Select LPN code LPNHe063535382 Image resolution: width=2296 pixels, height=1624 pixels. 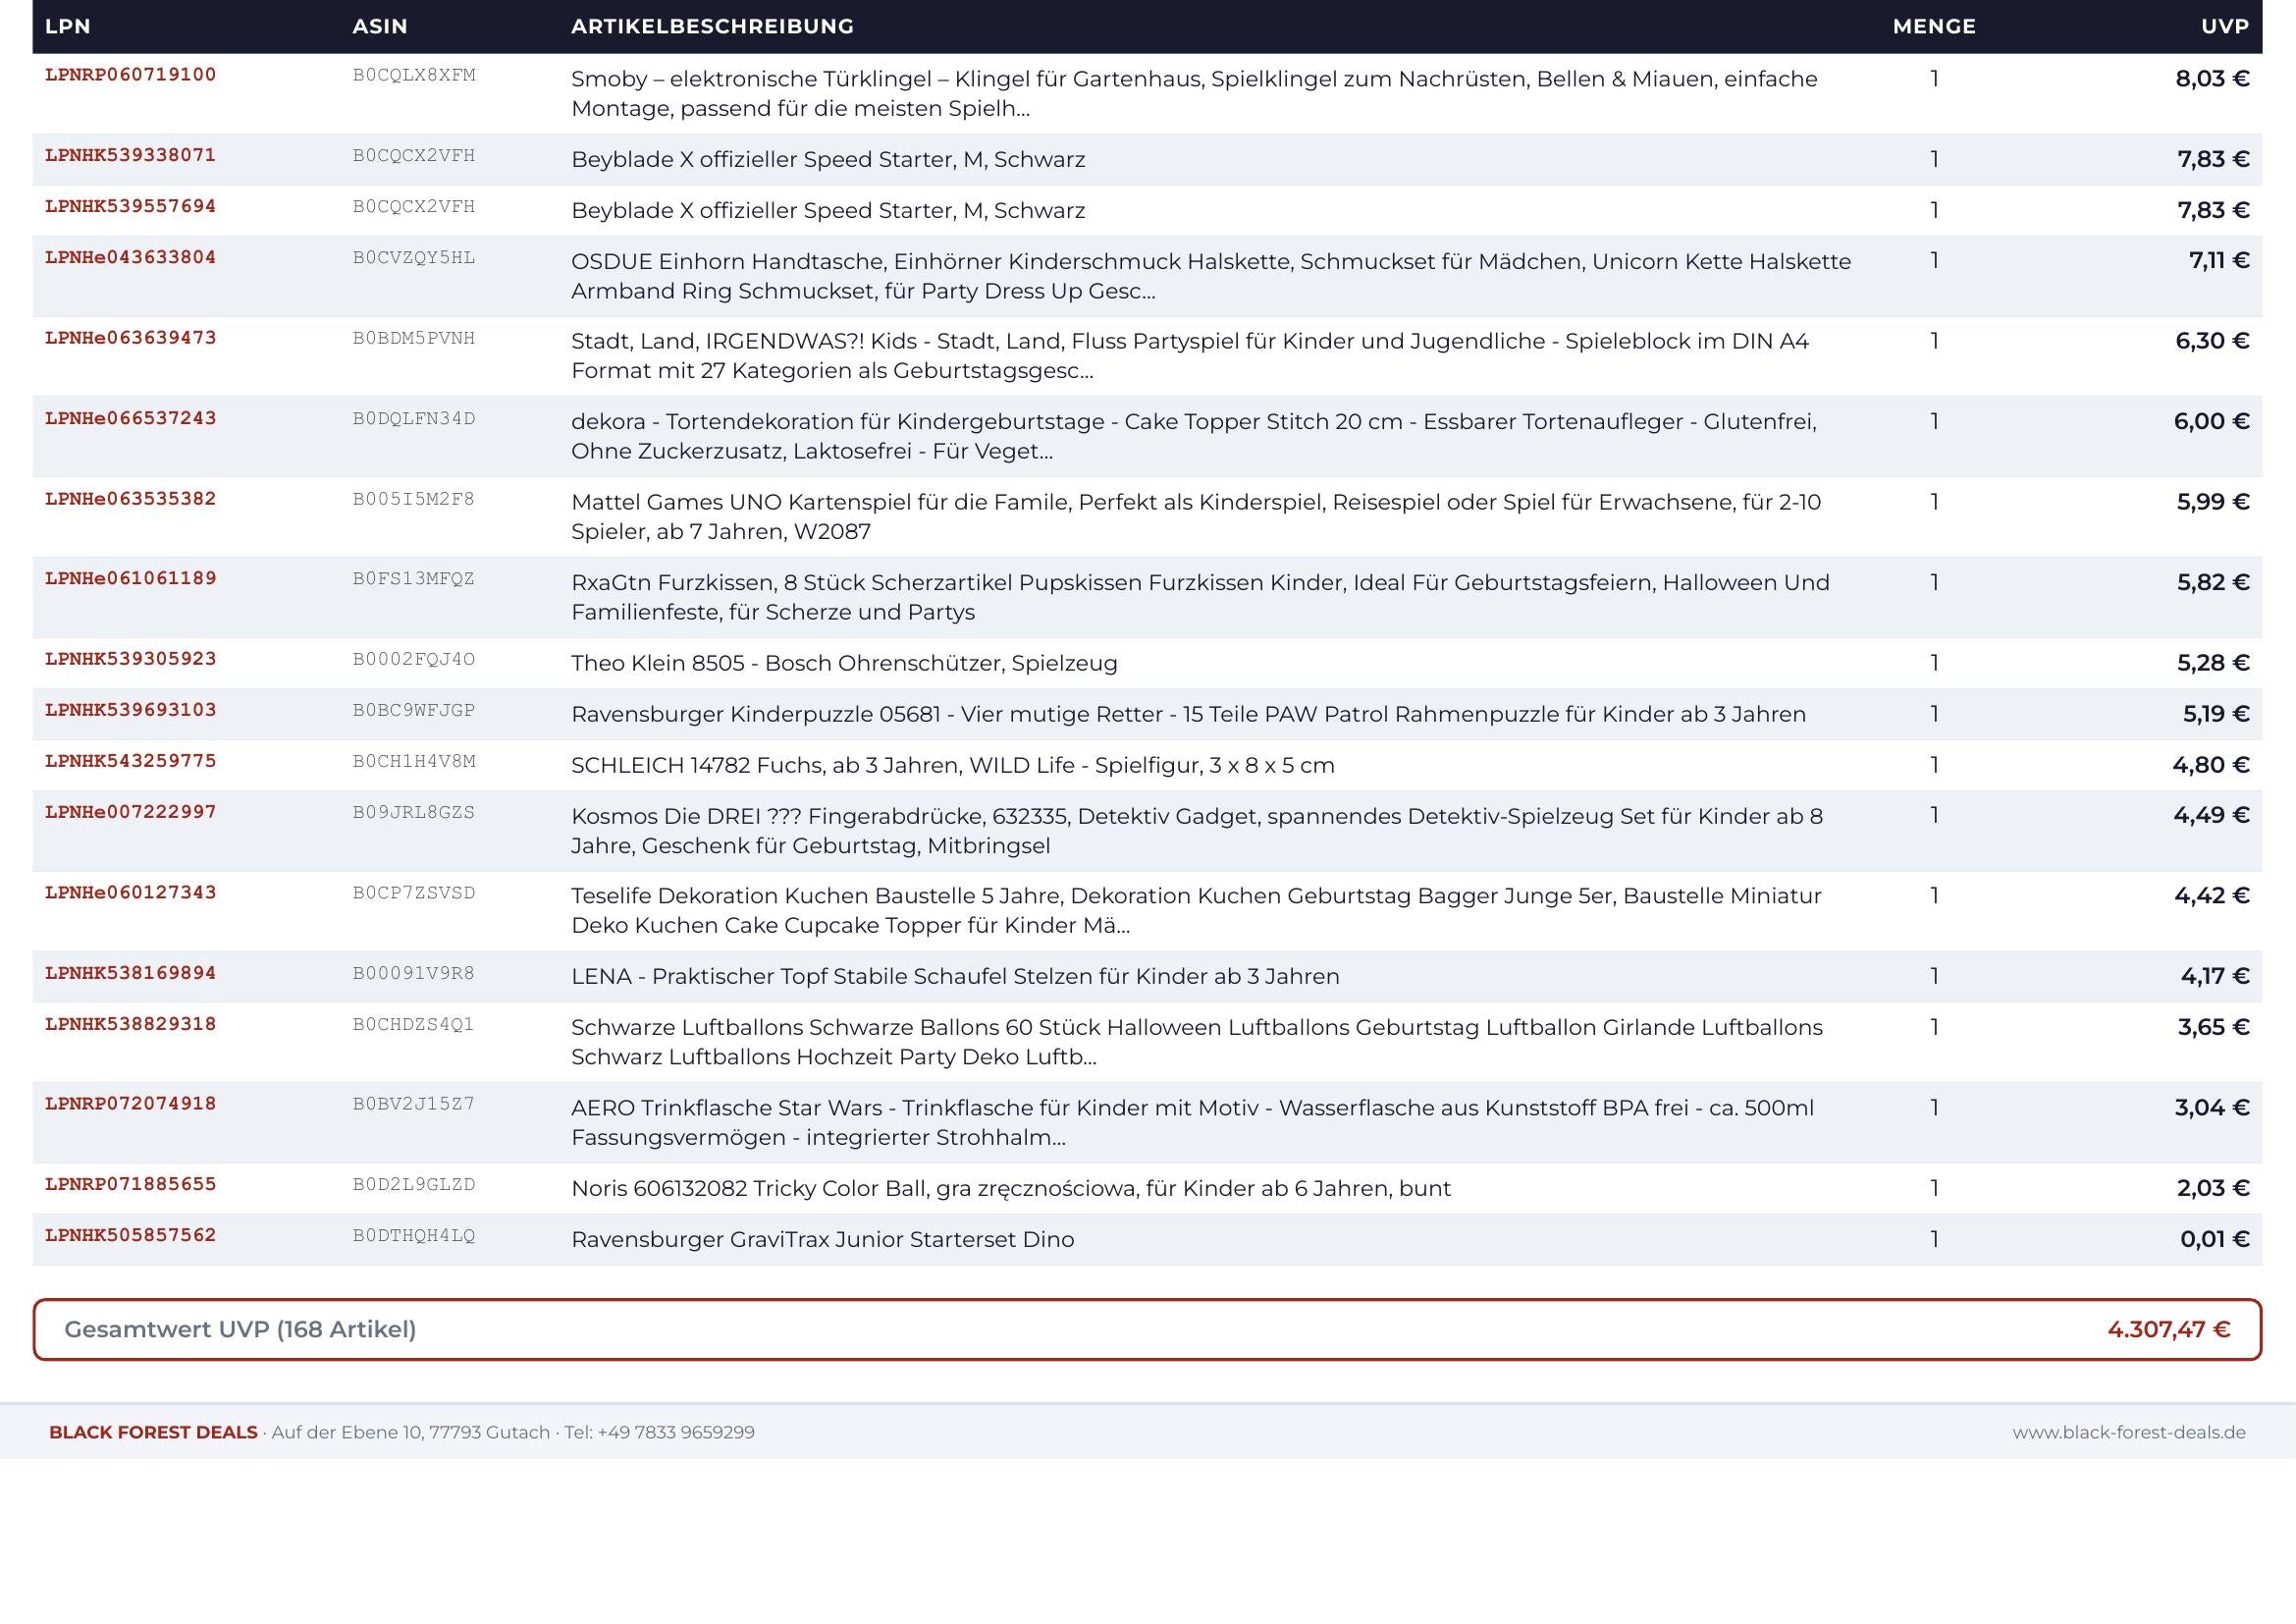tap(130, 498)
